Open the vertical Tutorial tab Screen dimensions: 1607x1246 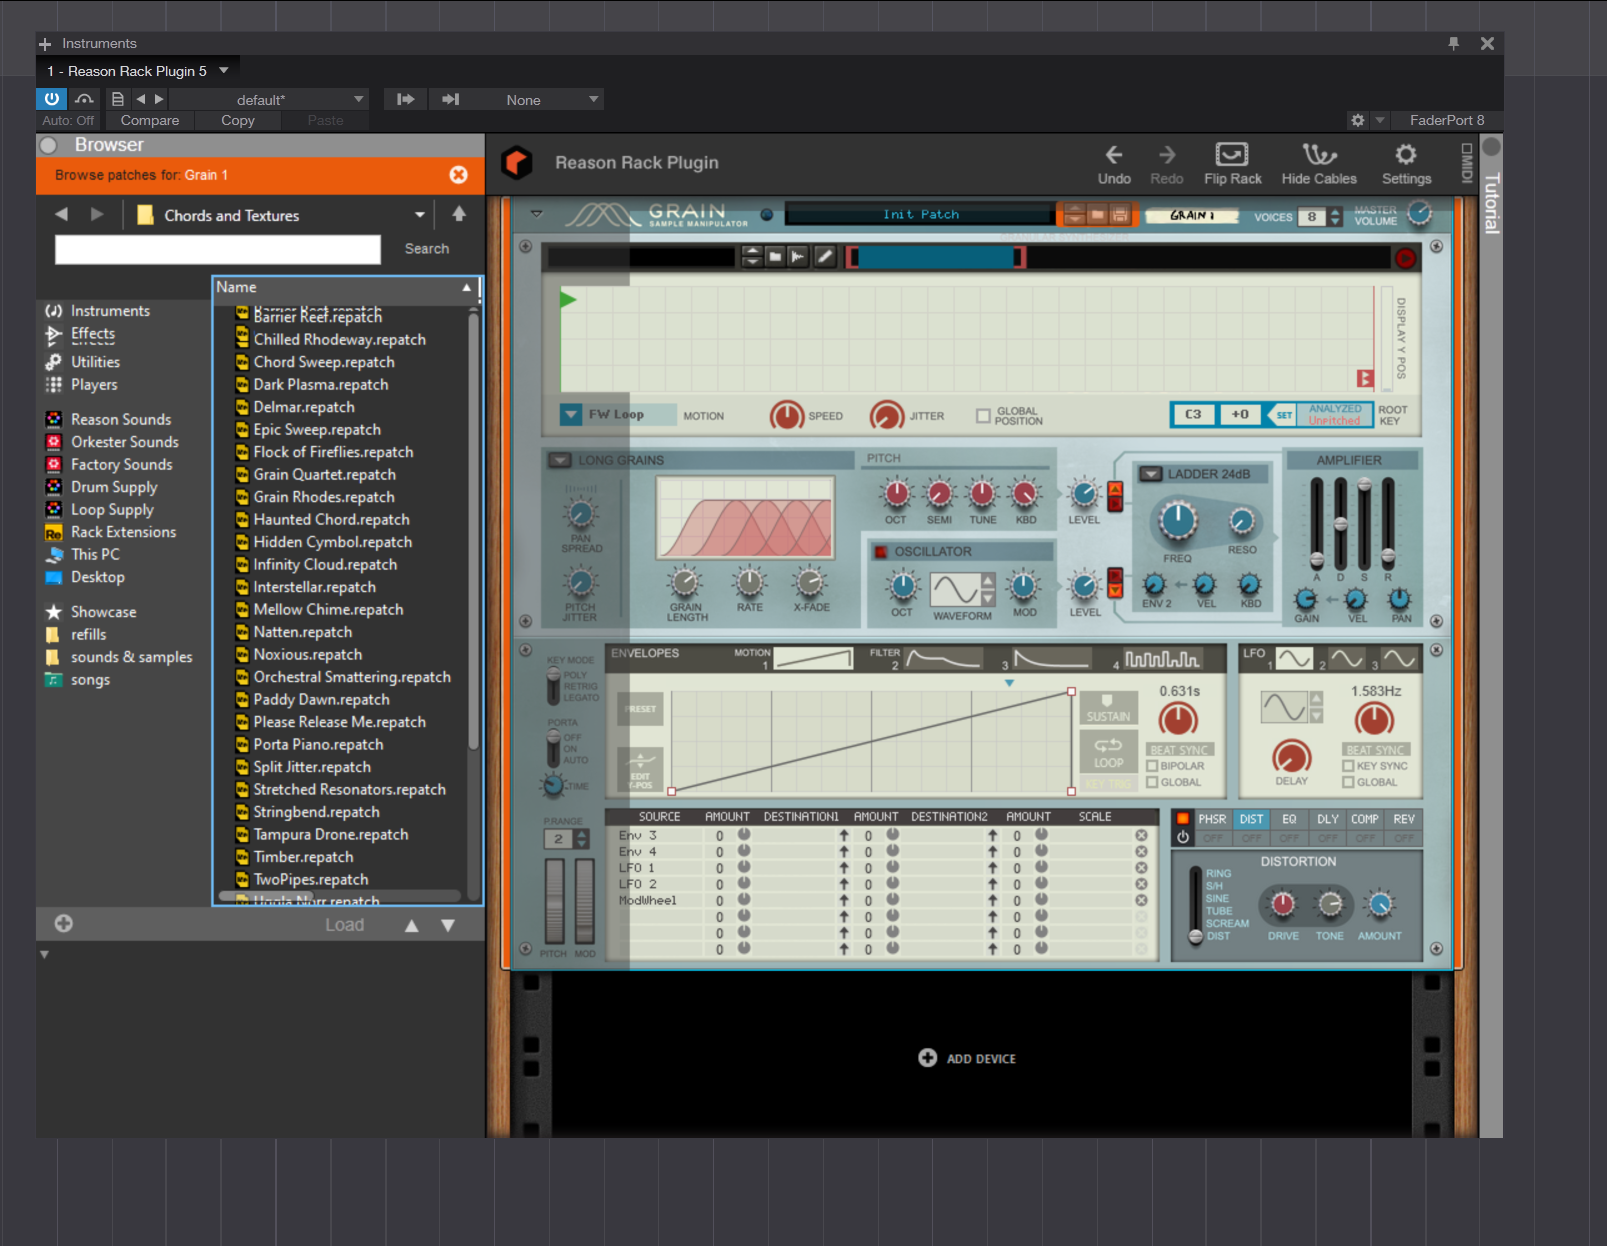tap(1491, 203)
